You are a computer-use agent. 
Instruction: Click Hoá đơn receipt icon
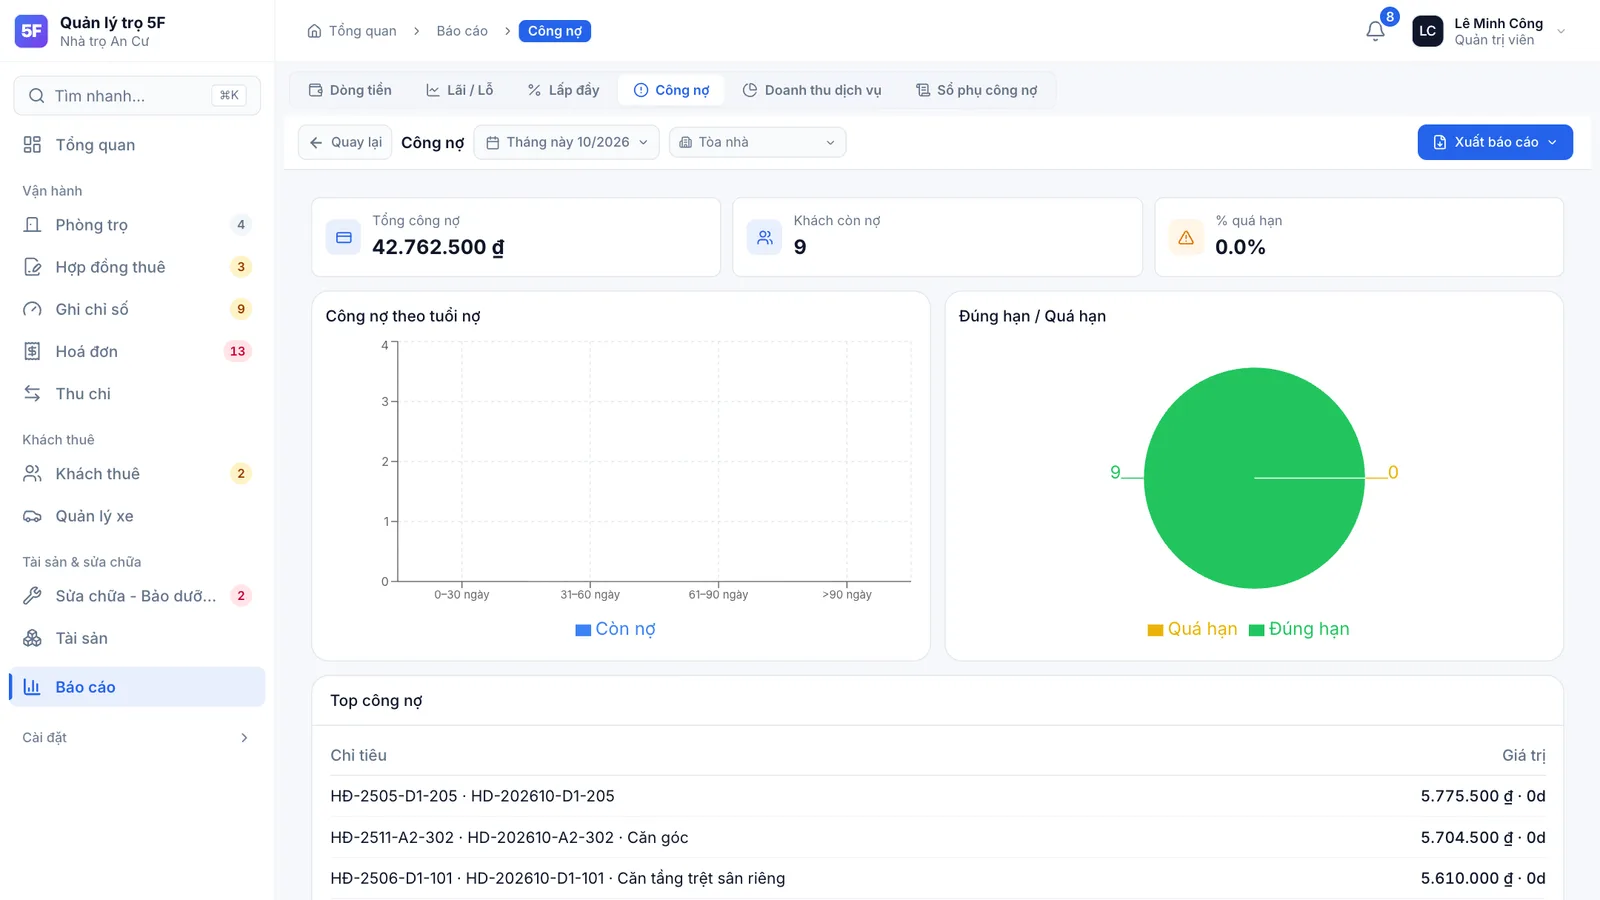(x=32, y=351)
